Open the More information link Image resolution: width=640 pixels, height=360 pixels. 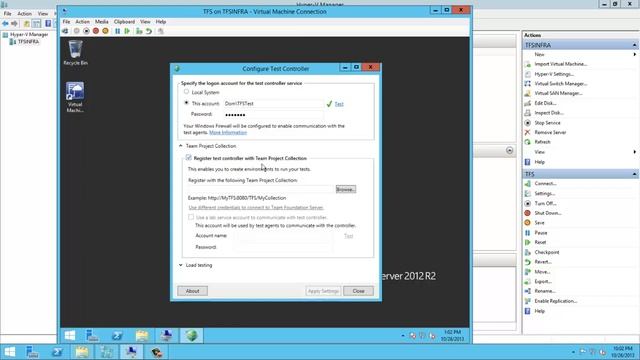click(x=228, y=133)
